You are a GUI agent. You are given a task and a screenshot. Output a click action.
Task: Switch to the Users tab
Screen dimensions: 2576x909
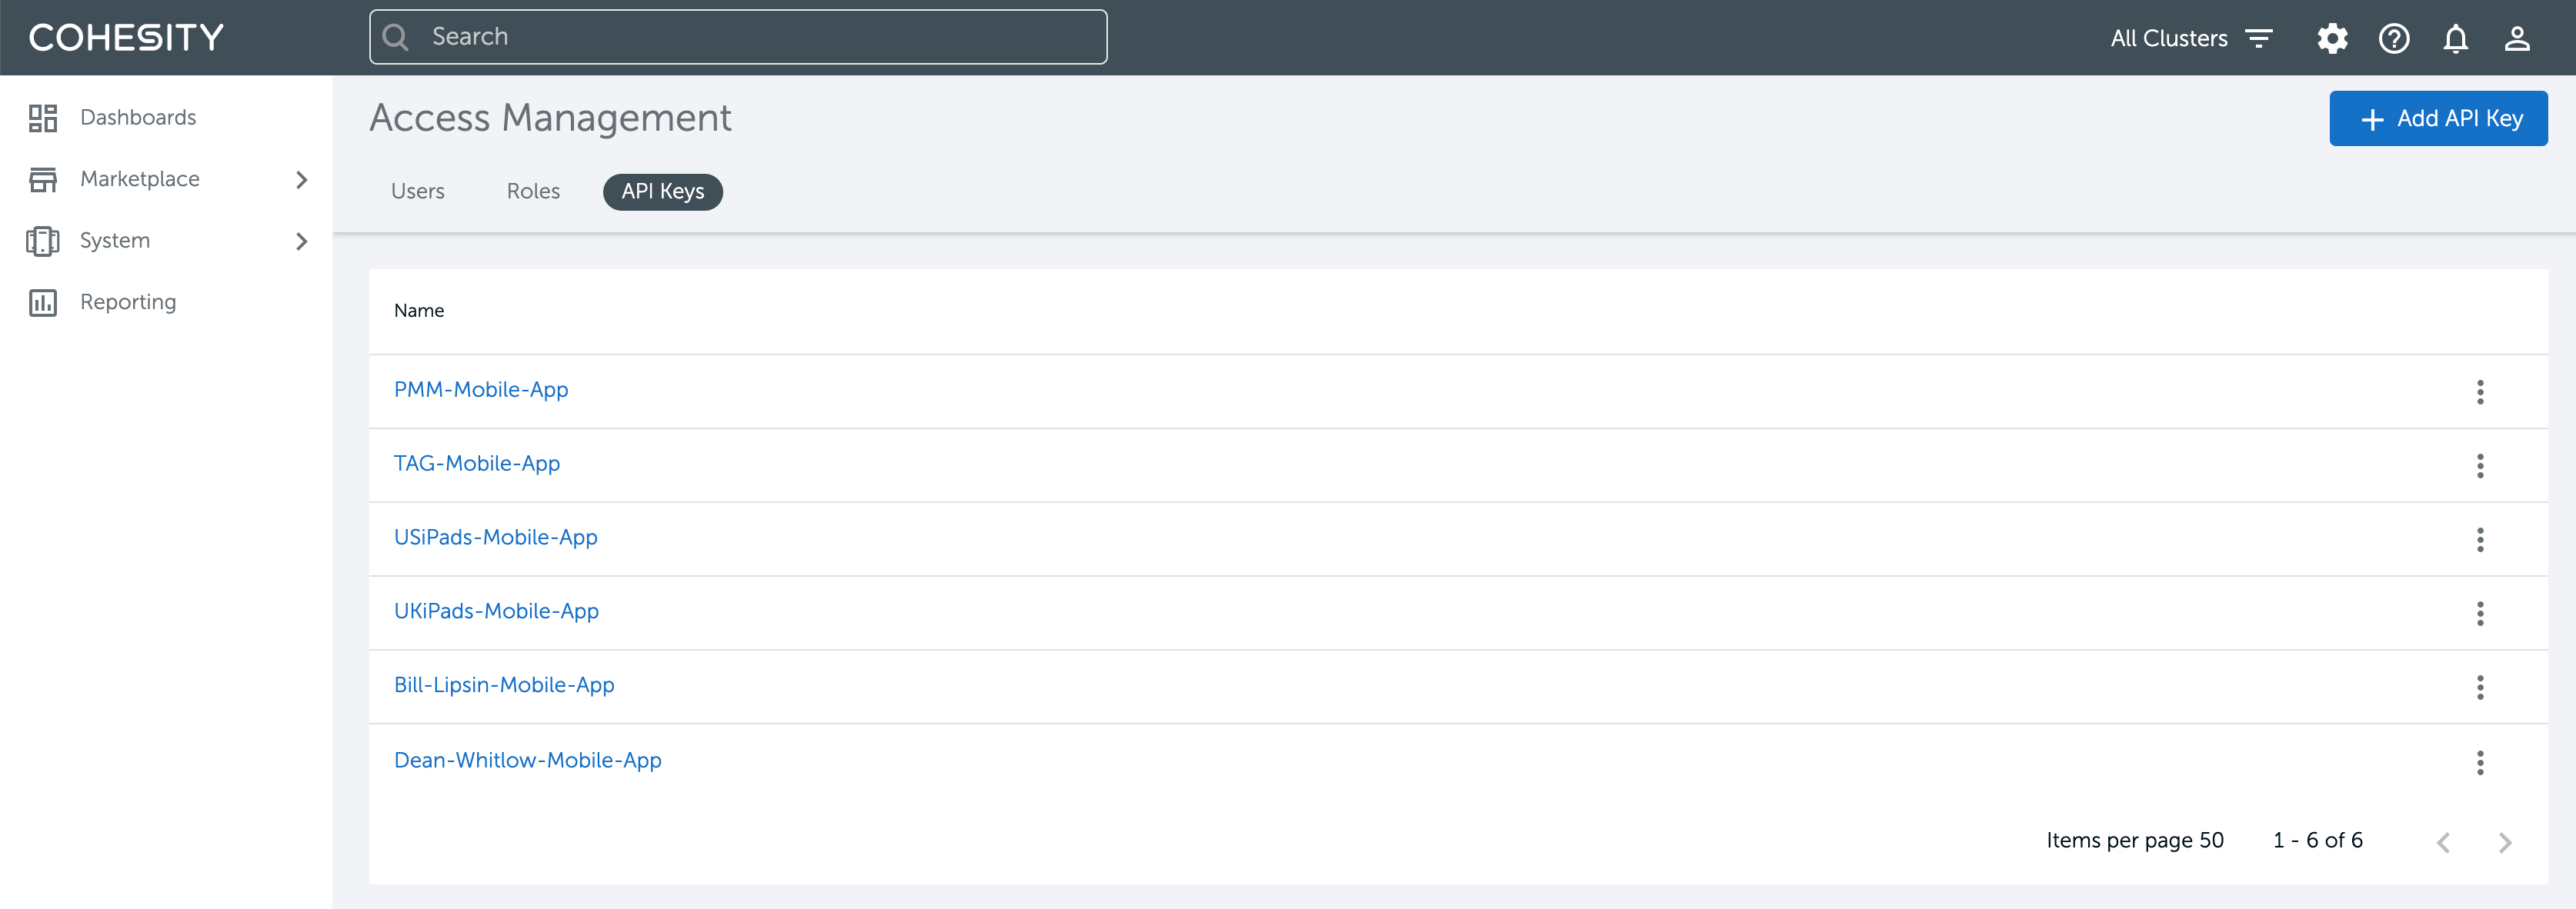pyautogui.click(x=417, y=191)
